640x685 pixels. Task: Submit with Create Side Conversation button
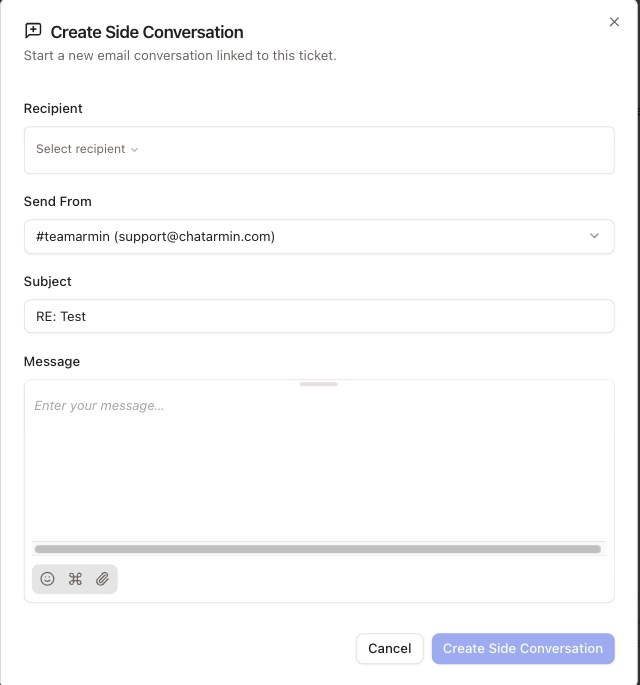click(523, 649)
